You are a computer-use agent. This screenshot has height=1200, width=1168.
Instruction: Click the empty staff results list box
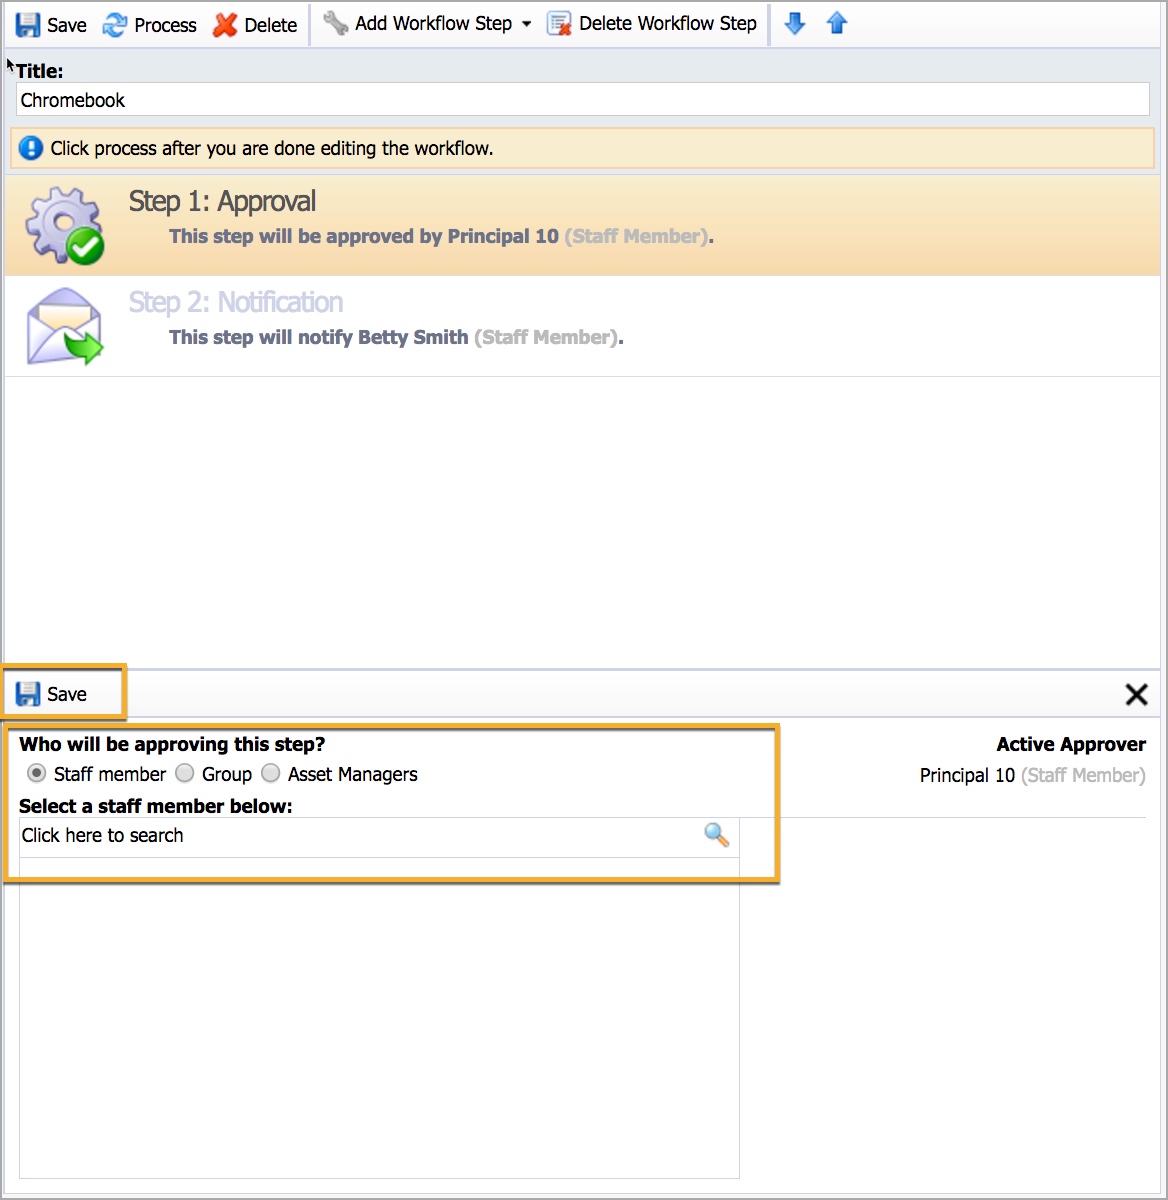point(379,1018)
